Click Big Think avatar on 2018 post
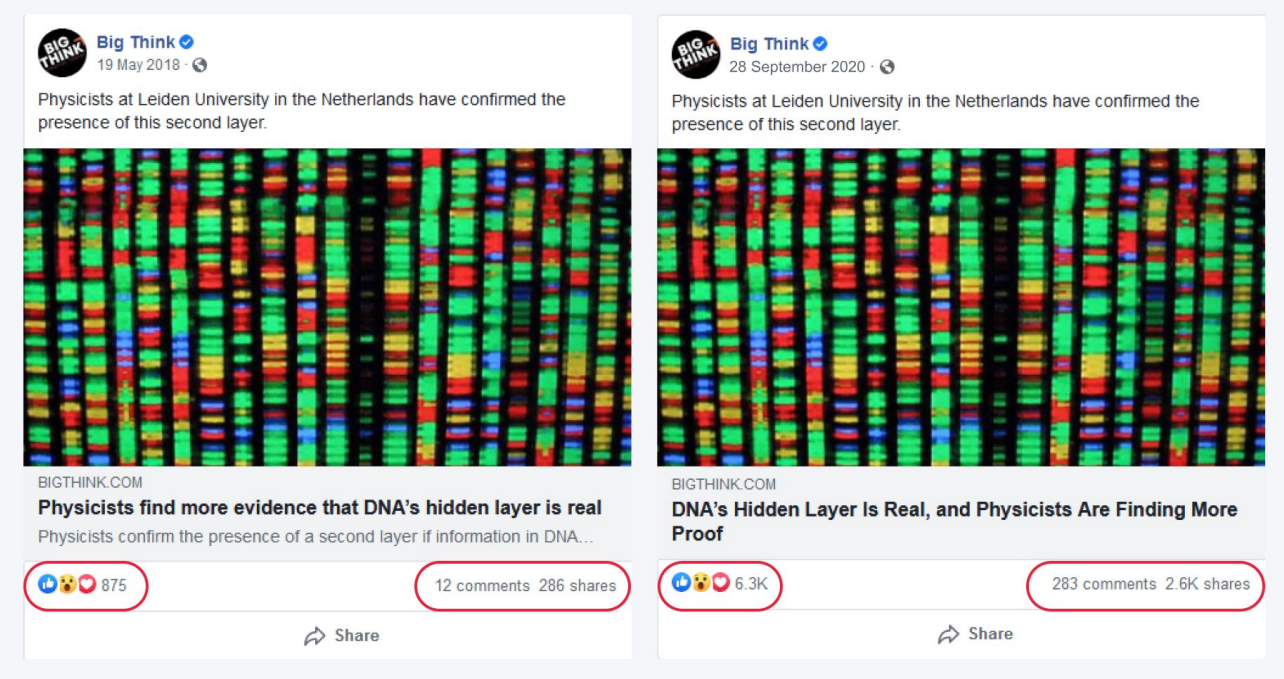 pyautogui.click(x=62, y=53)
